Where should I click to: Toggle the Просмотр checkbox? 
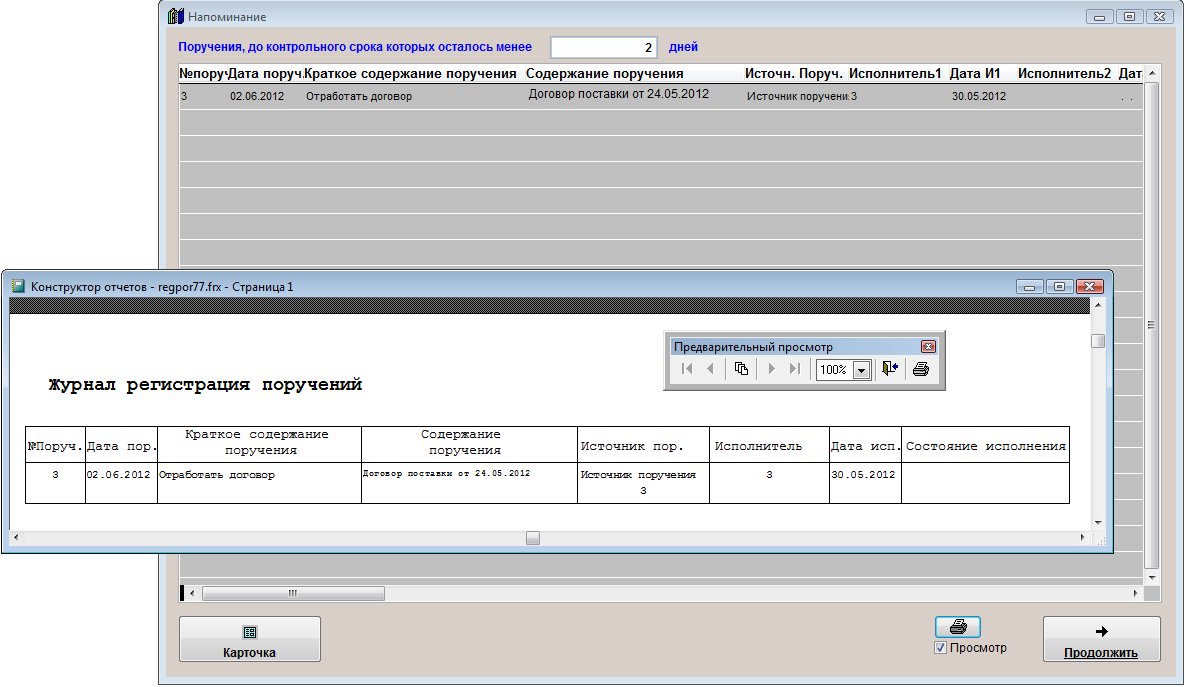[940, 648]
